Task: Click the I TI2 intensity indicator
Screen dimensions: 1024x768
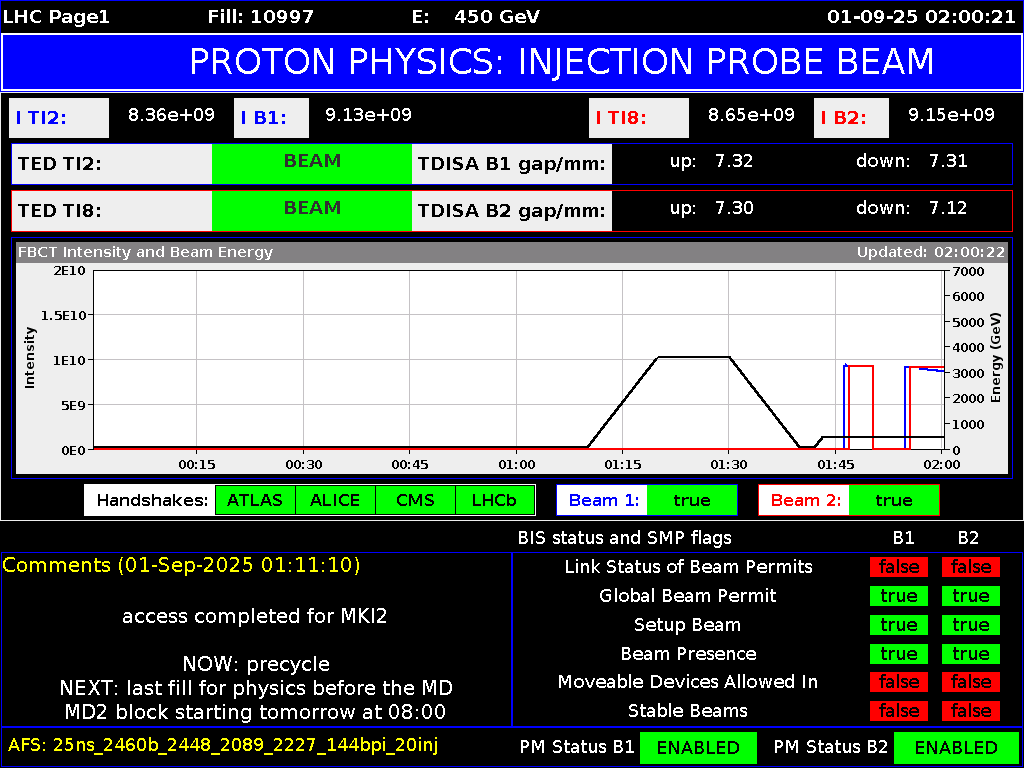Action: click(57, 118)
